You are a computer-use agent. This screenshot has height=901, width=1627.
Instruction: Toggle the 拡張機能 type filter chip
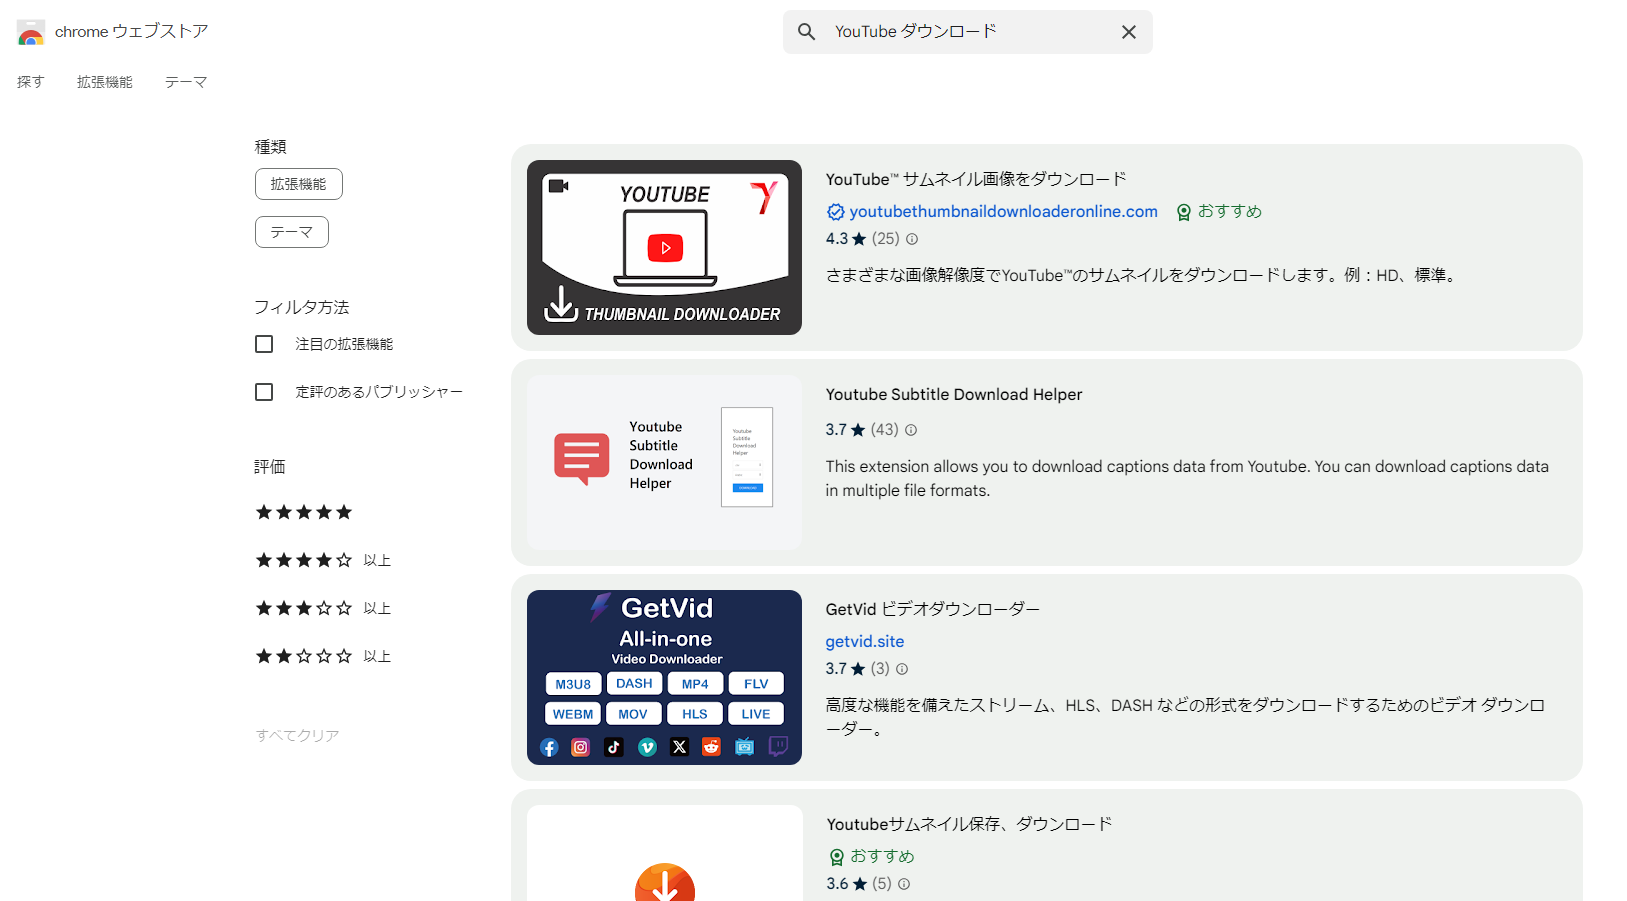[x=298, y=184]
